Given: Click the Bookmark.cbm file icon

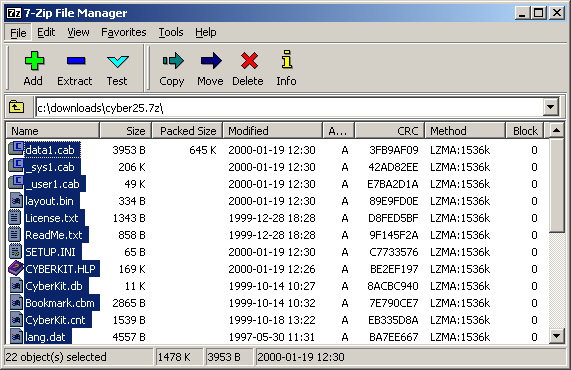Looking at the screenshot, I should tap(16, 303).
